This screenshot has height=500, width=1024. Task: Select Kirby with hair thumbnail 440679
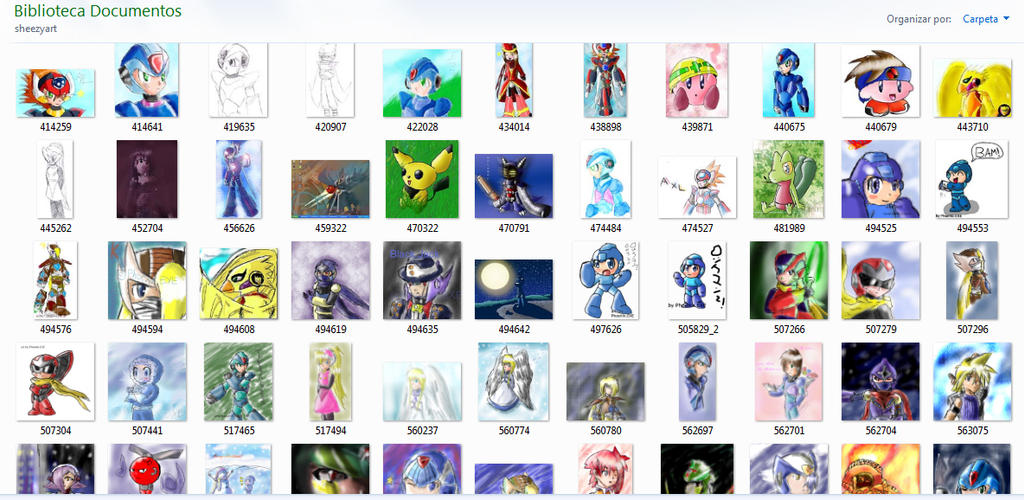click(x=880, y=81)
